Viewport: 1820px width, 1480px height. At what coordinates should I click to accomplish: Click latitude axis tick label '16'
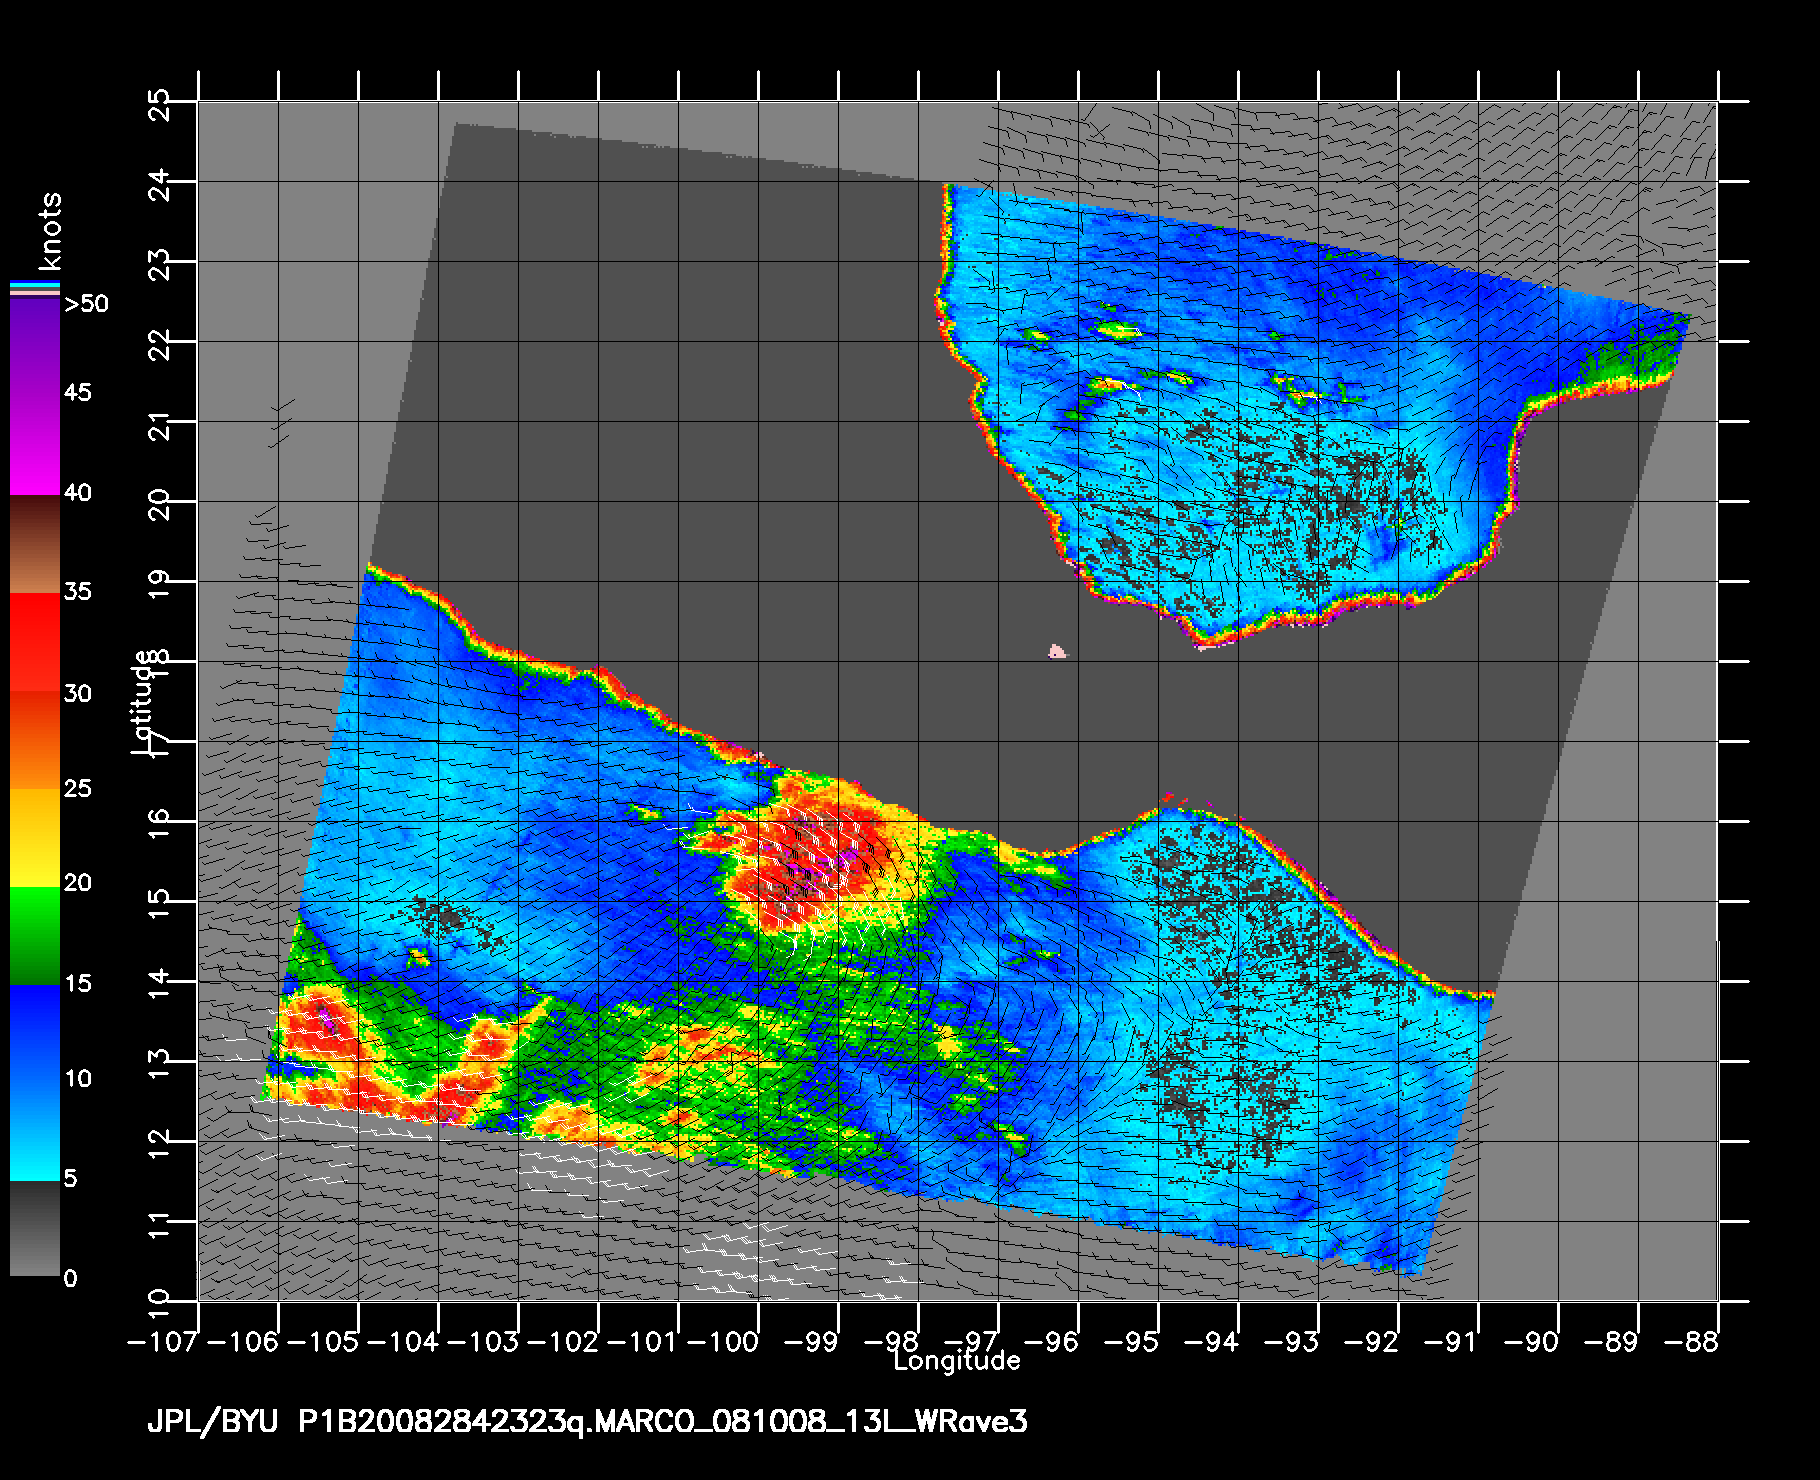point(159,824)
